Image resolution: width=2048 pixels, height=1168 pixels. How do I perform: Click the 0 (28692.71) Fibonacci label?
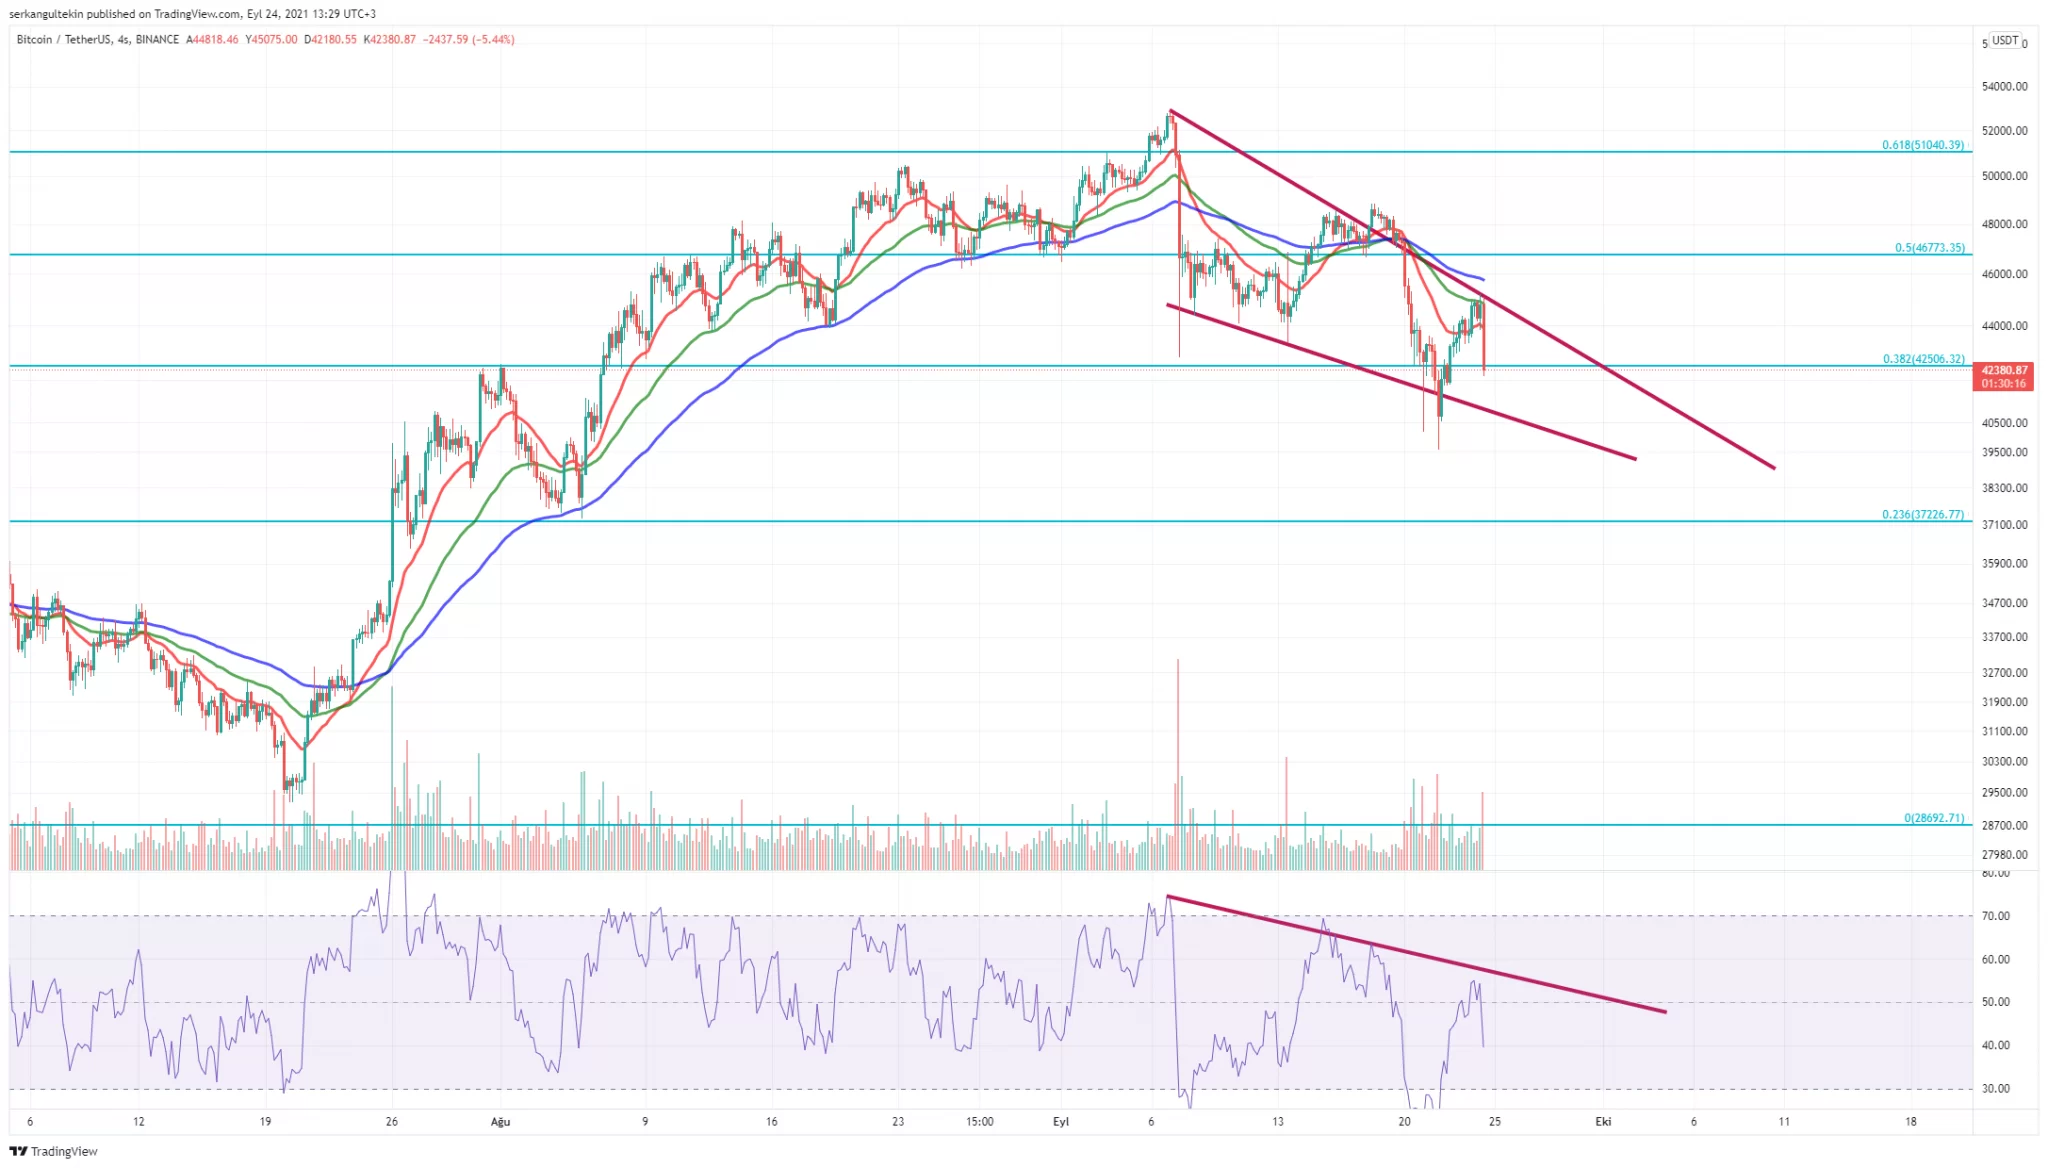[x=1933, y=818]
